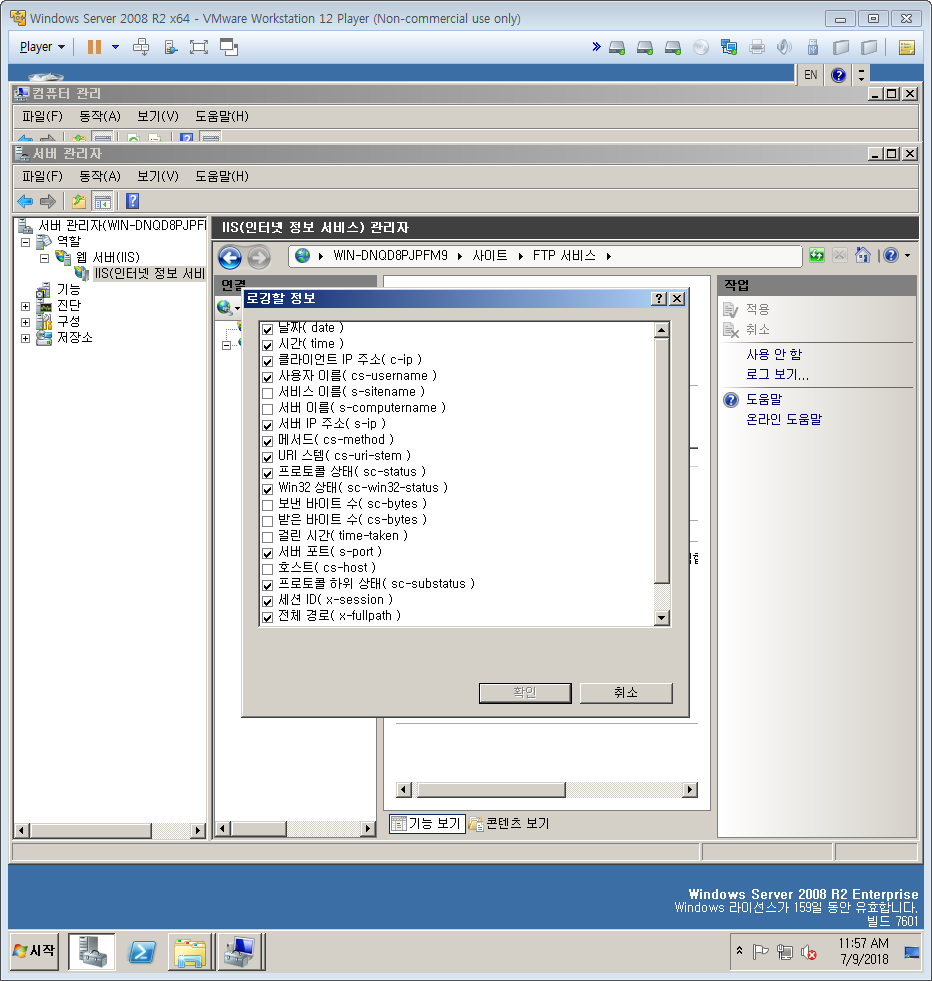Check 호스트( cs-host ) checkbox

coord(268,569)
